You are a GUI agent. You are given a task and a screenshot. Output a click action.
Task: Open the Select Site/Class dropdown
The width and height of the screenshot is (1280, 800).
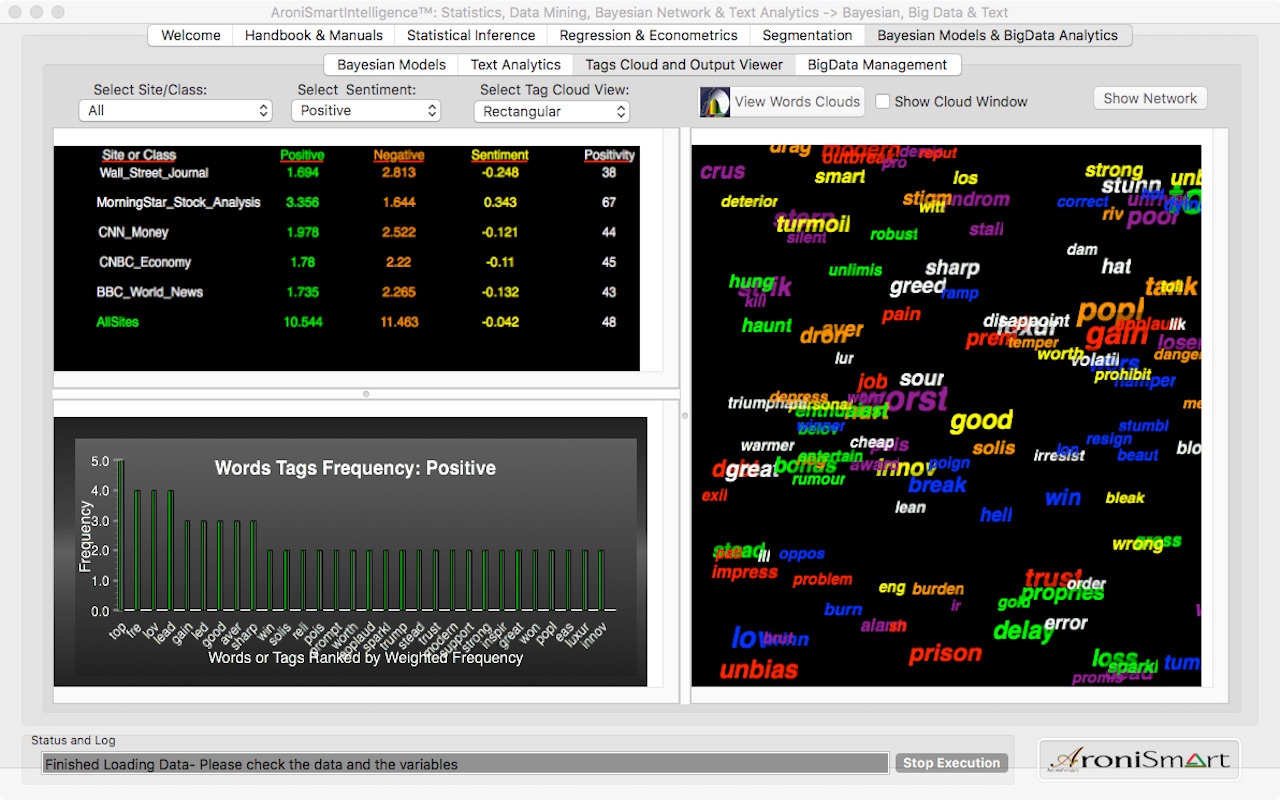pos(175,110)
